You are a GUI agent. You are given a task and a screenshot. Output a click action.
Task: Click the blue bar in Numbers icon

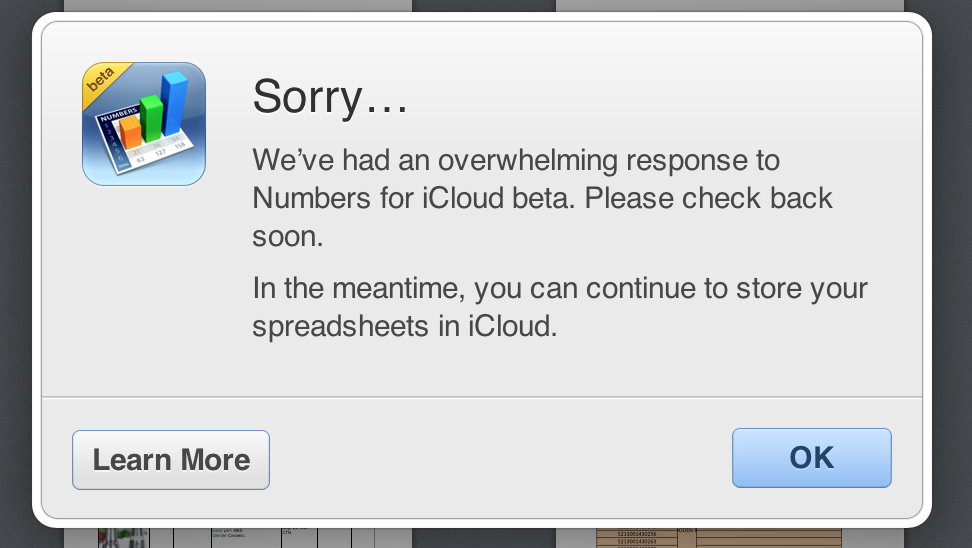175,103
